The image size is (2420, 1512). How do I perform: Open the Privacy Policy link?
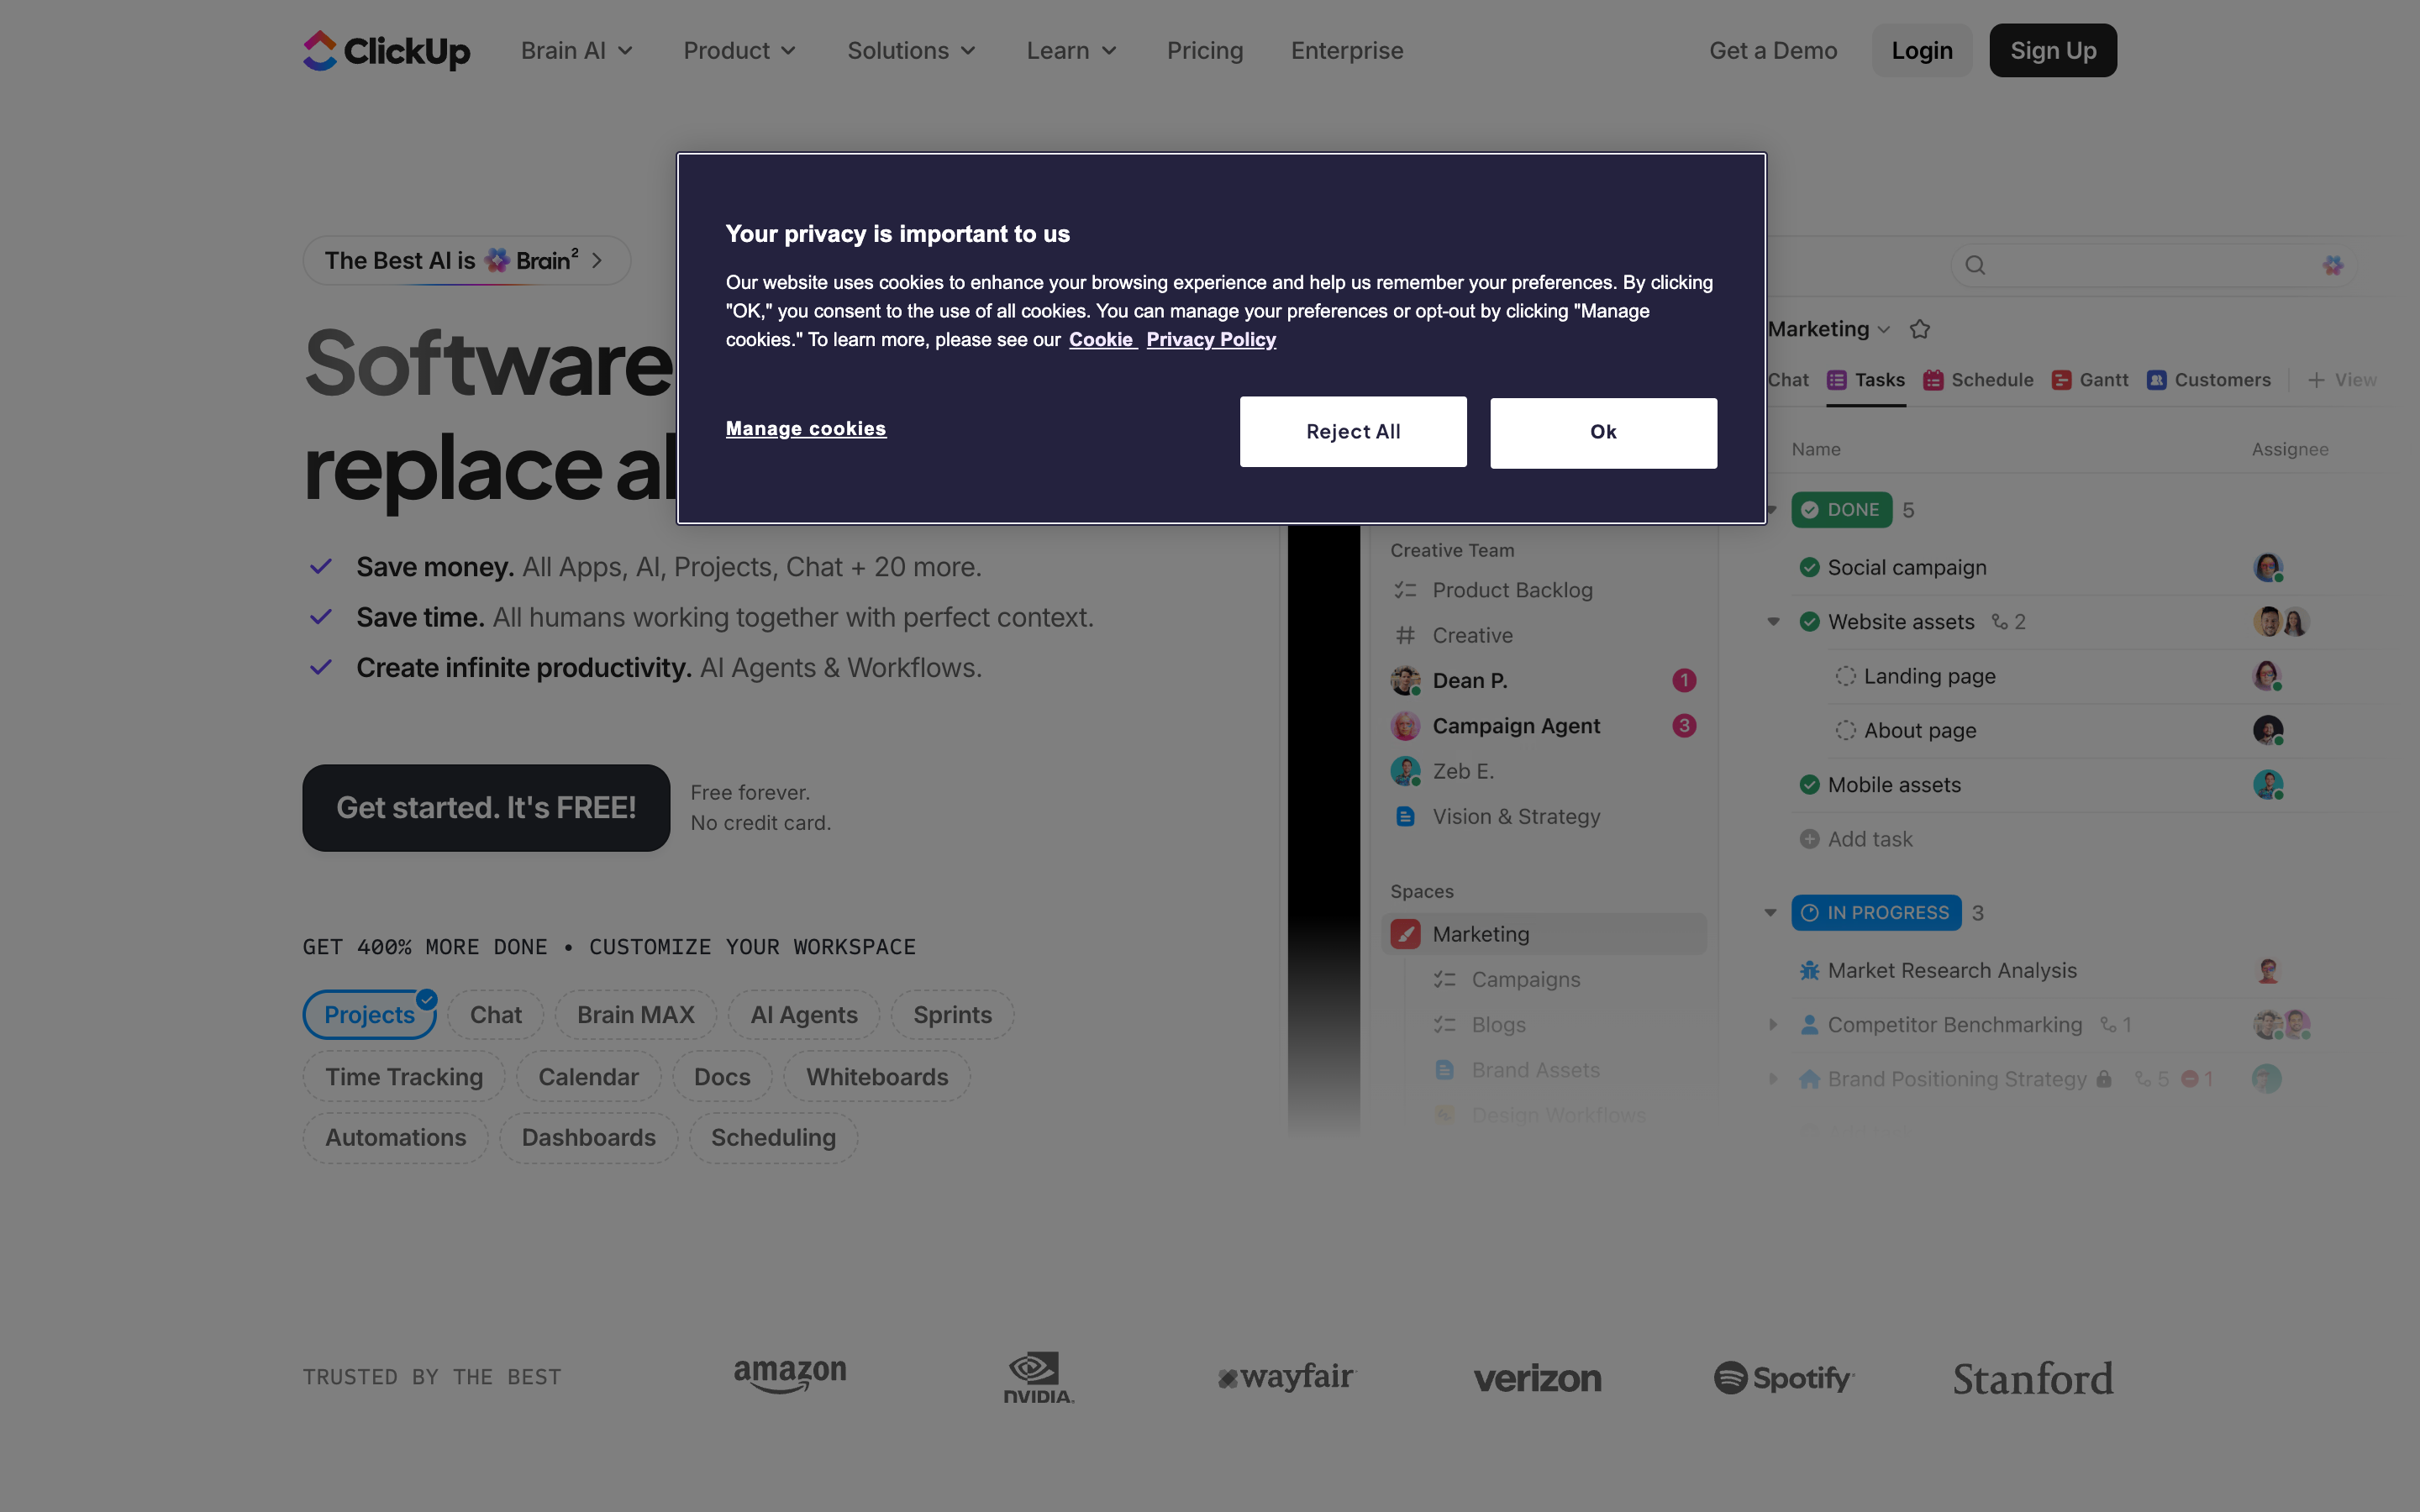pyautogui.click(x=1211, y=339)
